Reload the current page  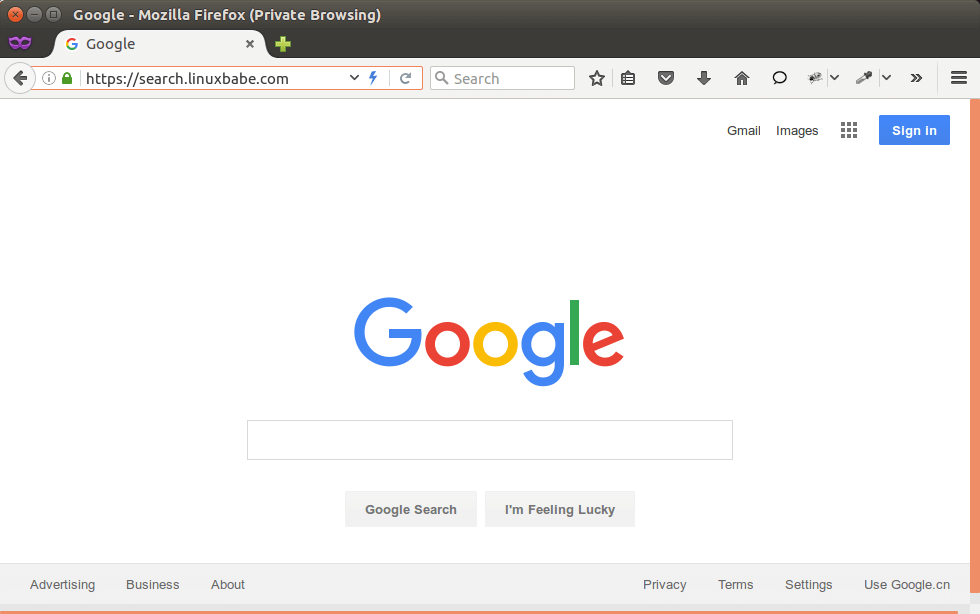405,78
